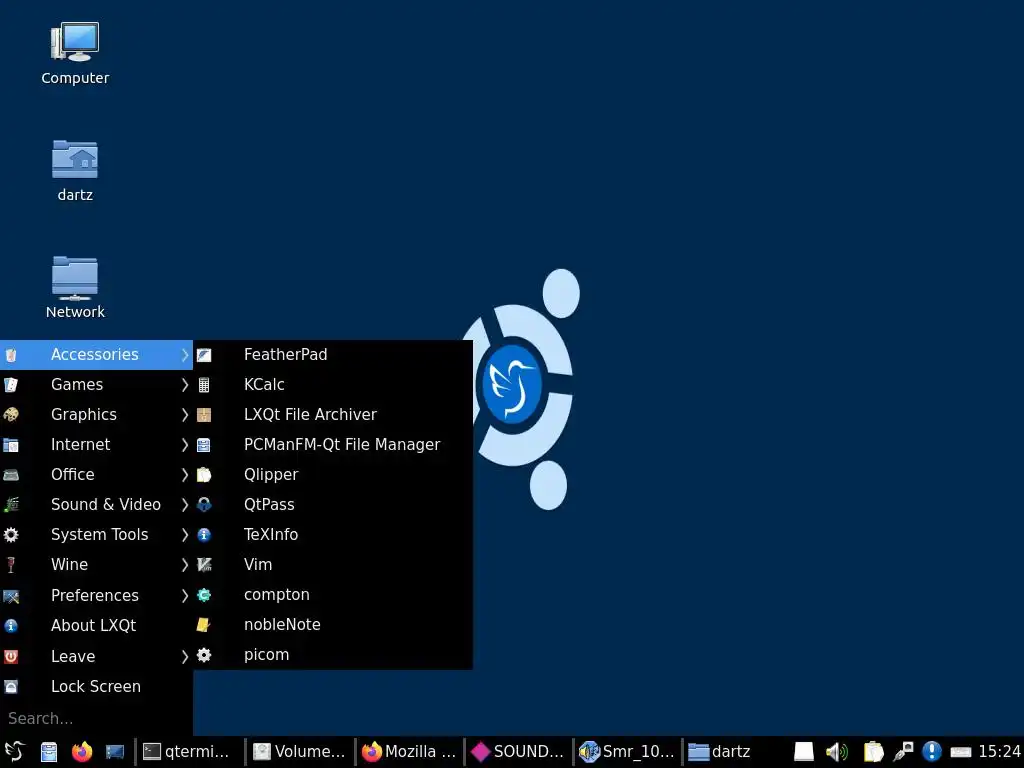Open the System Tools menu category
Image resolution: width=1024 pixels, height=768 pixels.
(x=96, y=535)
